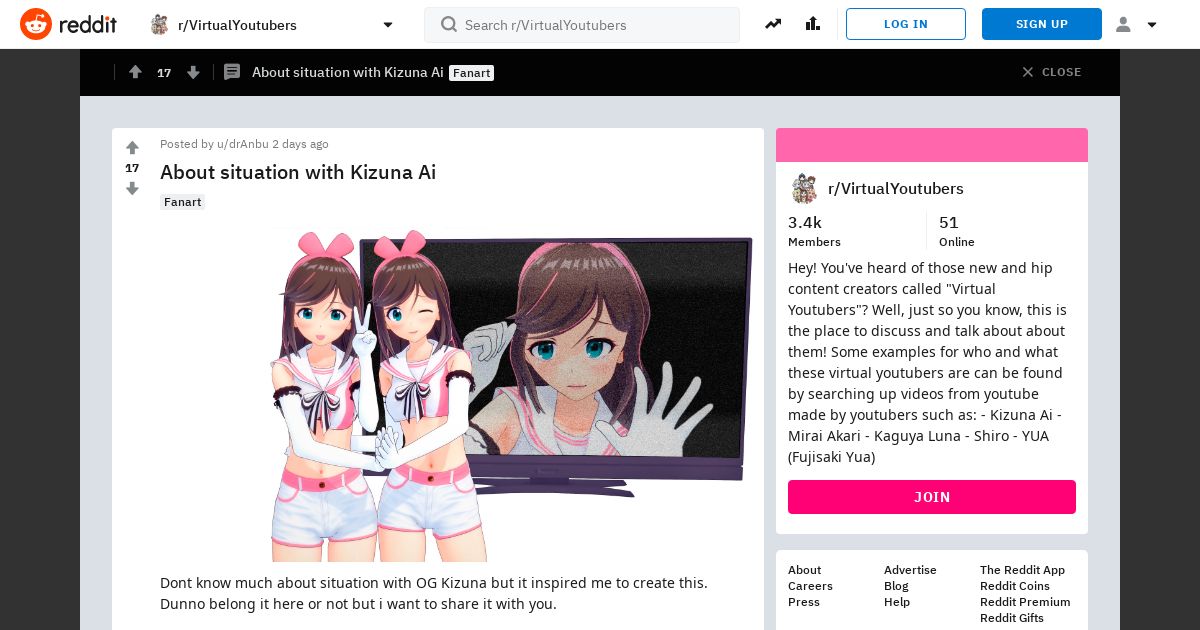This screenshot has height=630, width=1200.
Task: Open the Blog footer link
Action: click(x=896, y=586)
